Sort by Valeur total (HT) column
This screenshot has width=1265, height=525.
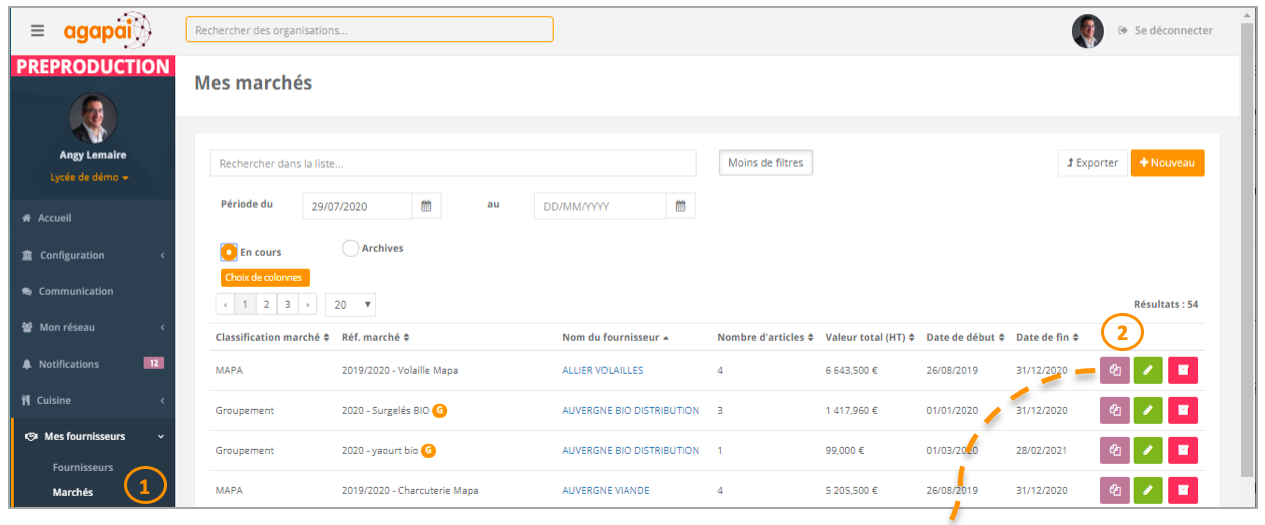[870, 337]
